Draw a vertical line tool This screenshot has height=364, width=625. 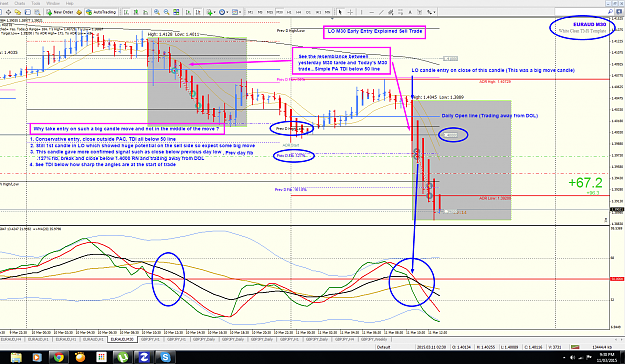(362, 12)
